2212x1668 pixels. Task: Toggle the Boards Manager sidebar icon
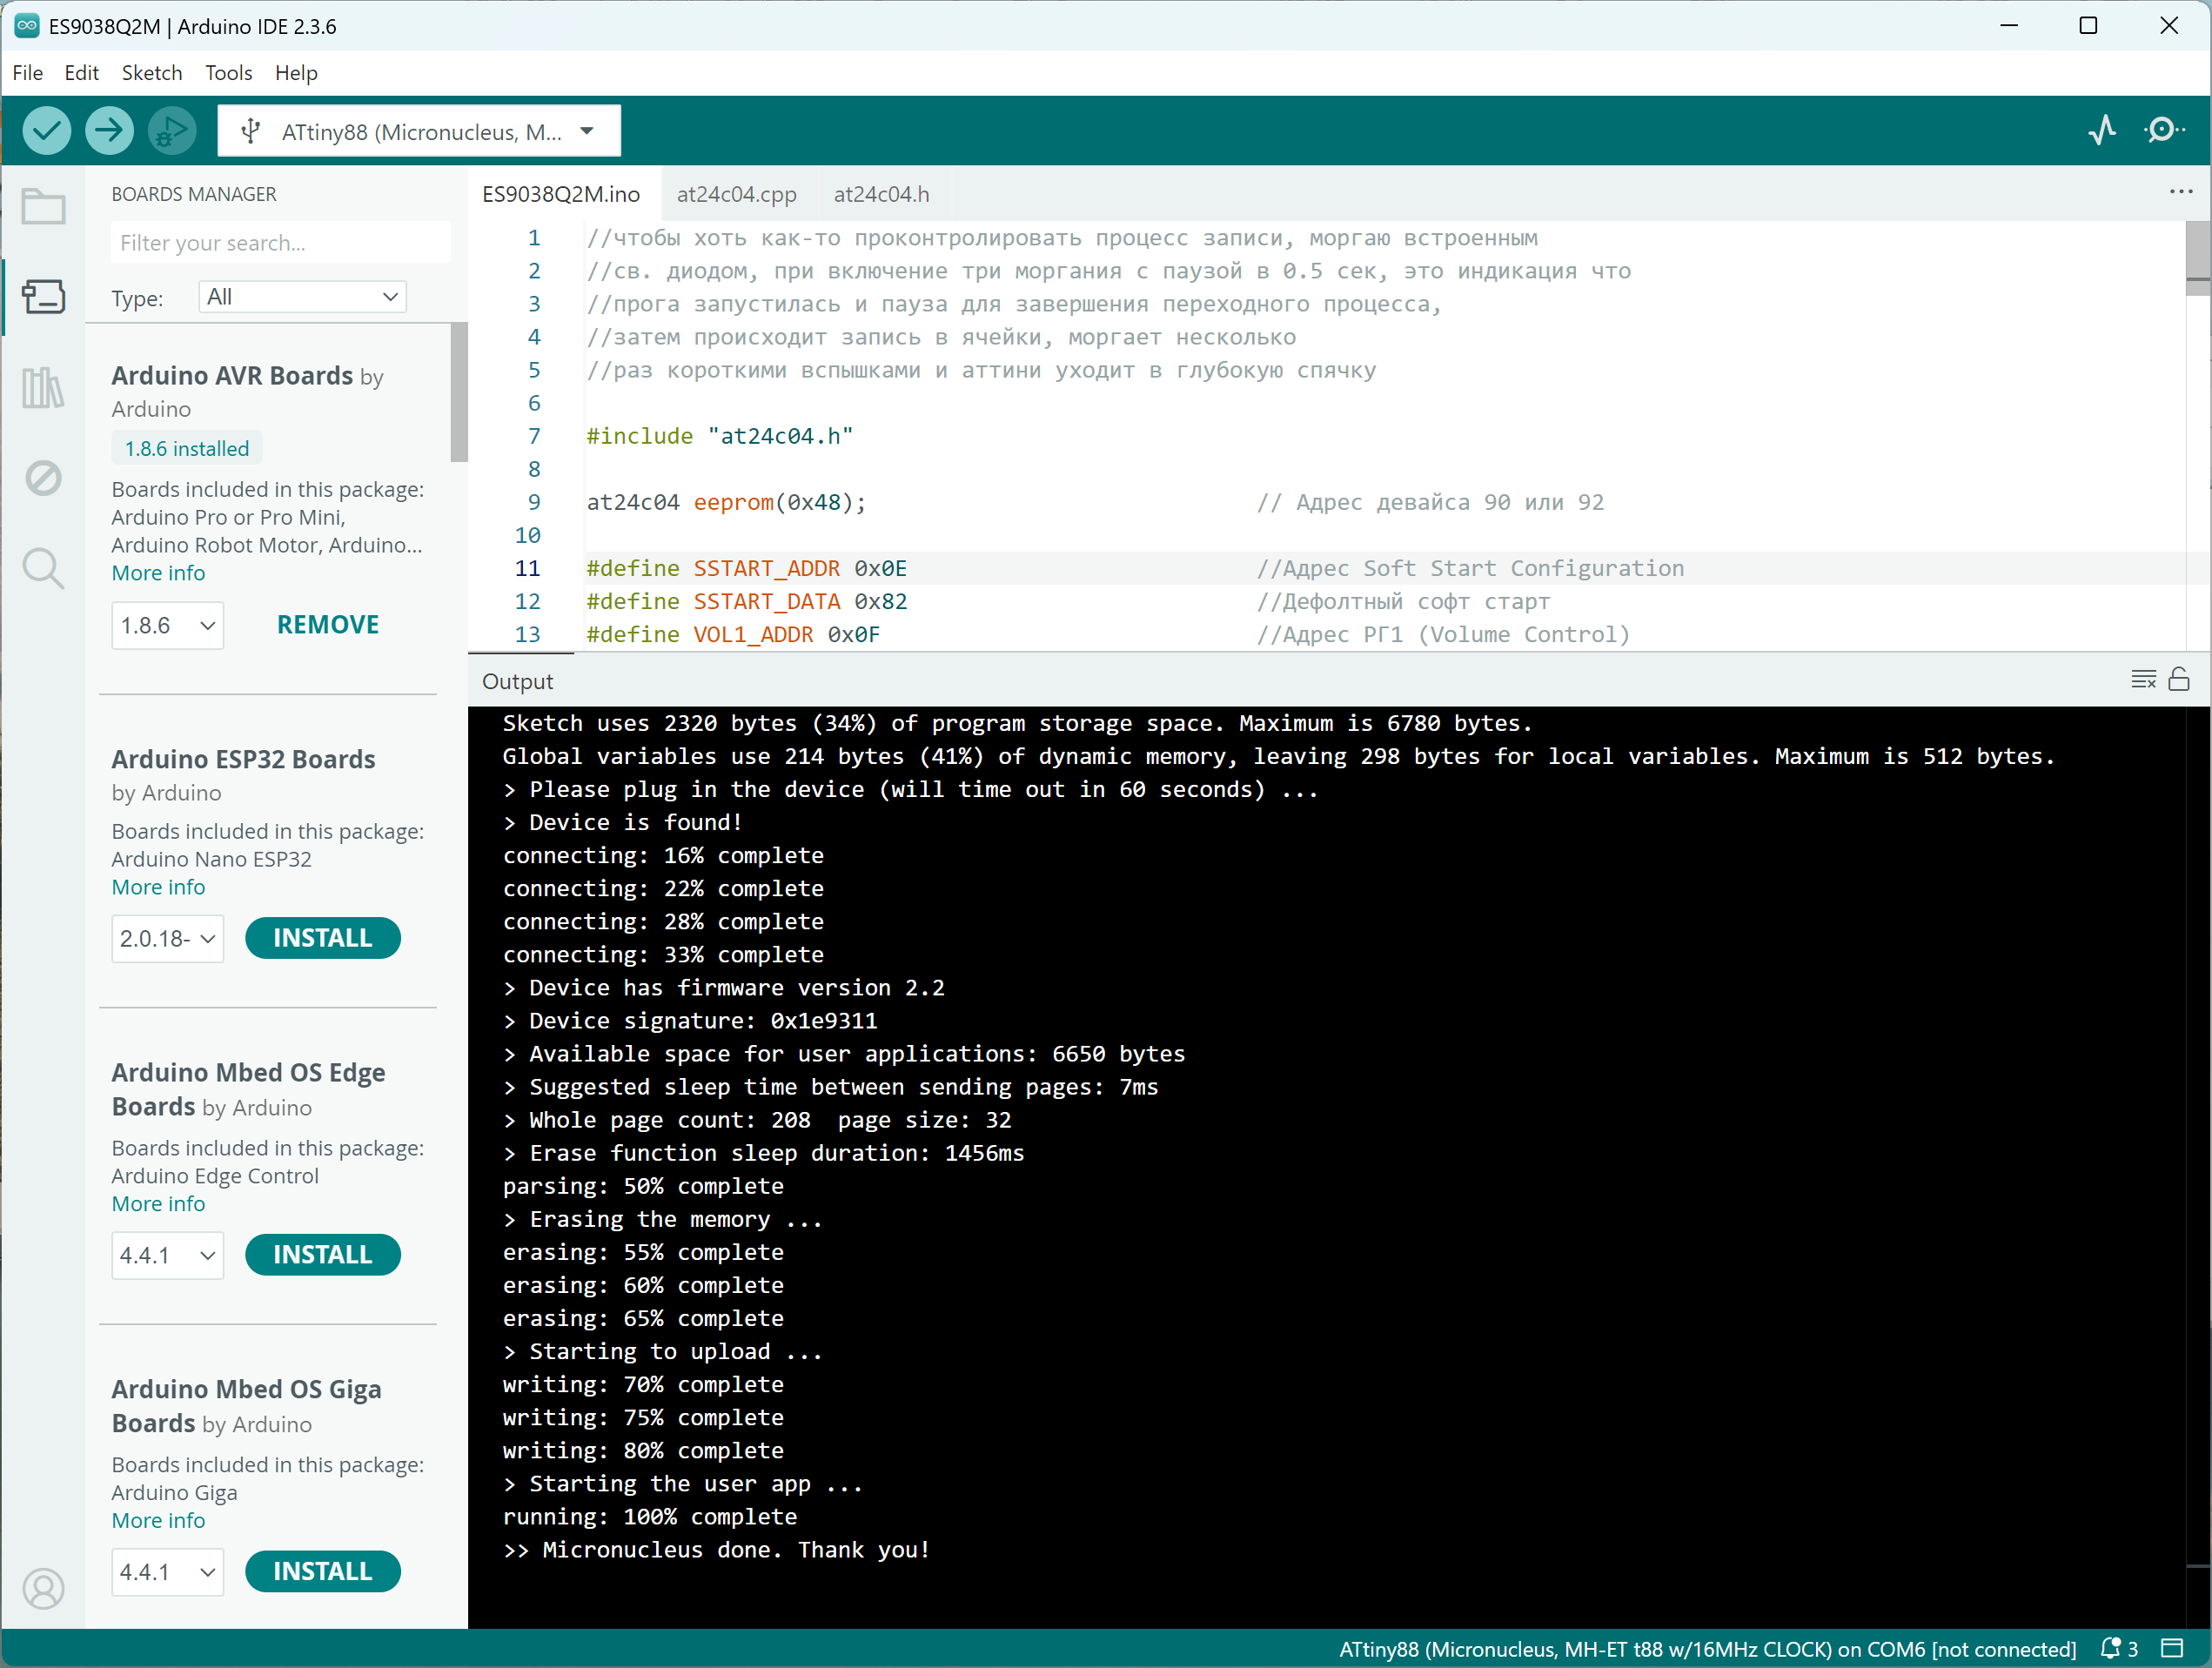tap(43, 297)
